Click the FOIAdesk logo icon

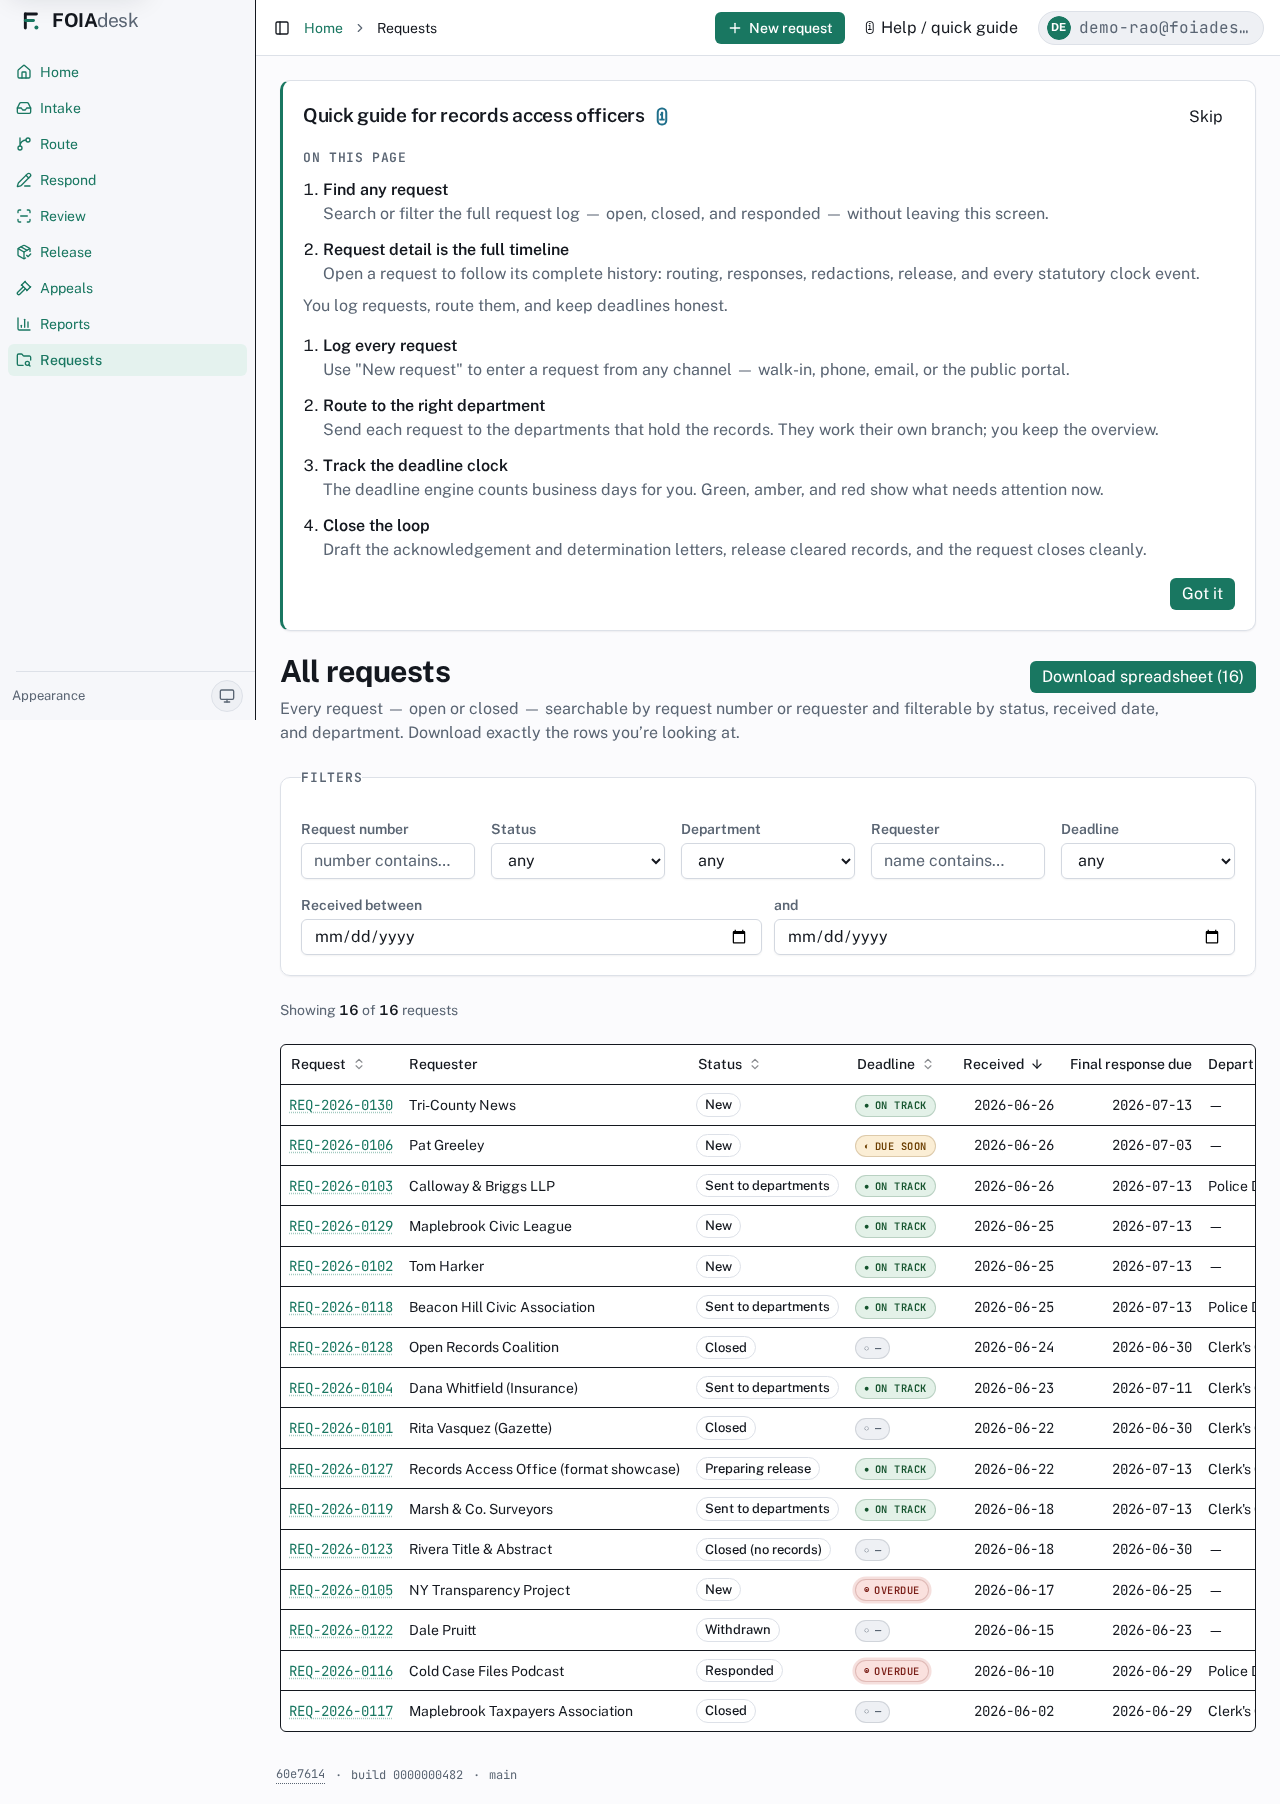coord(31,21)
